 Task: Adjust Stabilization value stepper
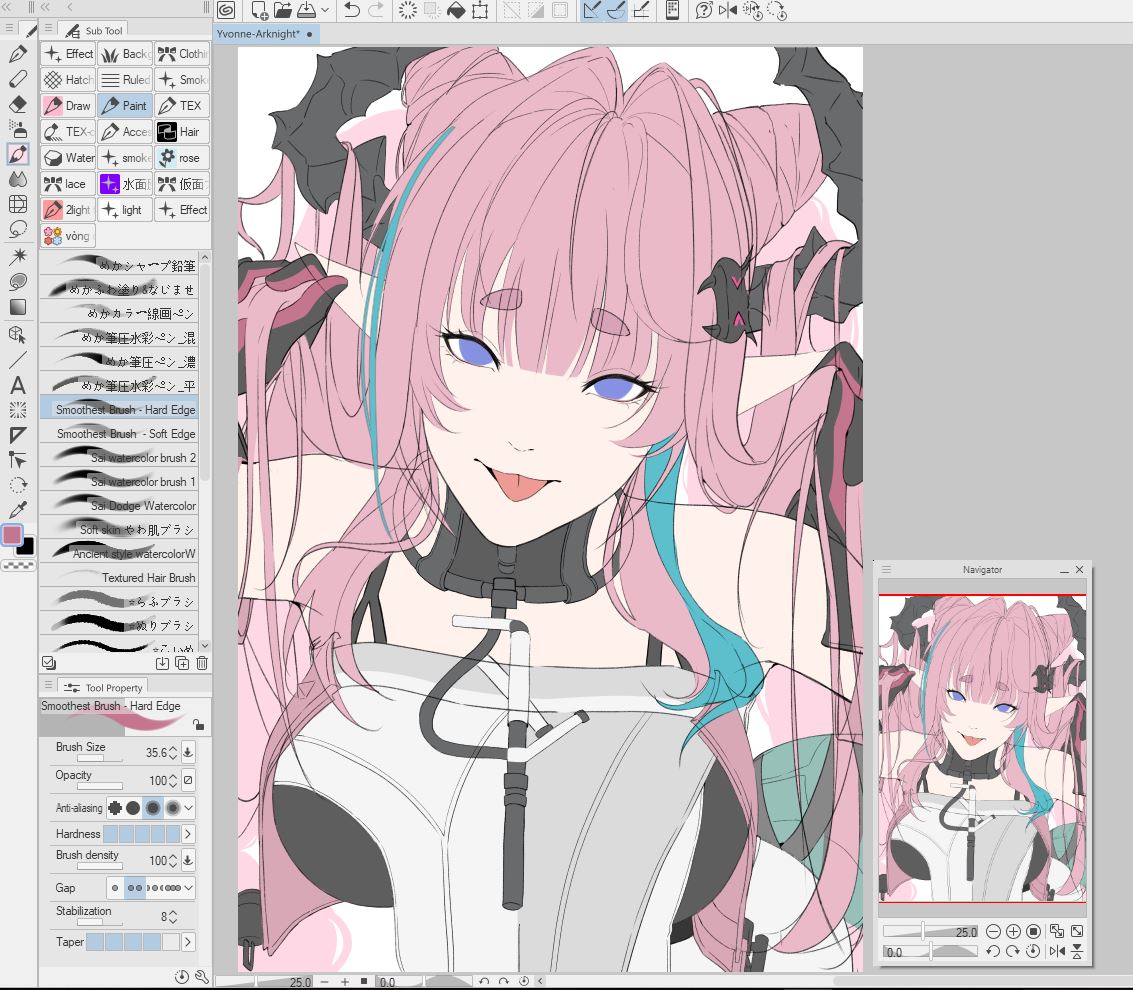[173, 917]
